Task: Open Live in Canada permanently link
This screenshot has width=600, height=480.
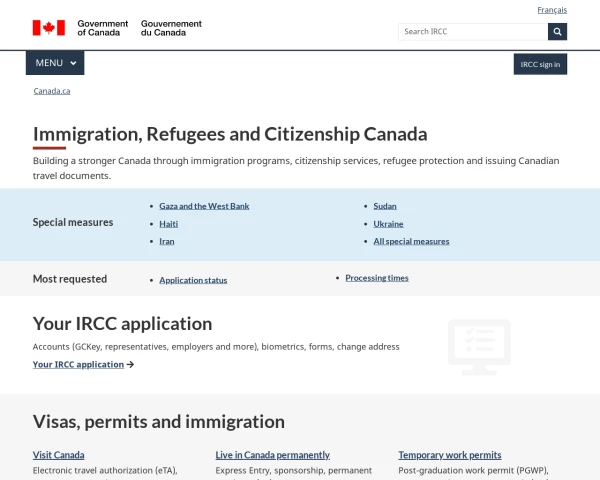Action: pos(272,455)
